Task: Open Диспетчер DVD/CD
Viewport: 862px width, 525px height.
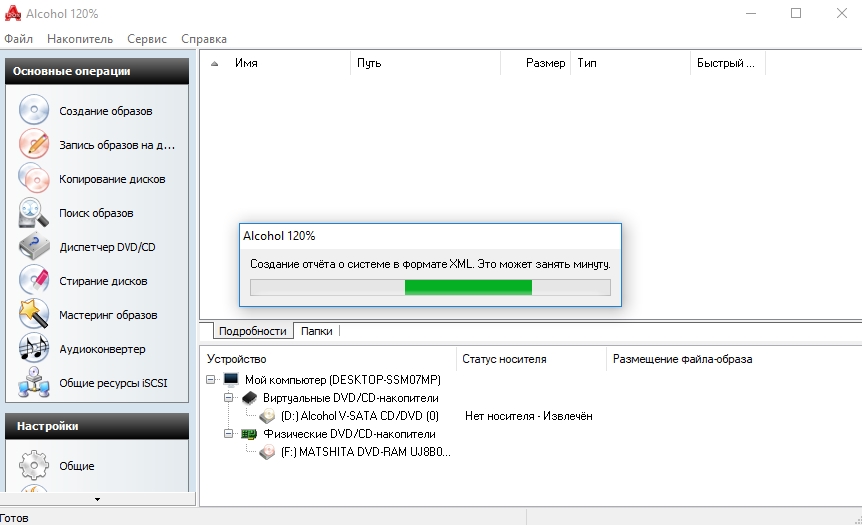Action: [107, 247]
